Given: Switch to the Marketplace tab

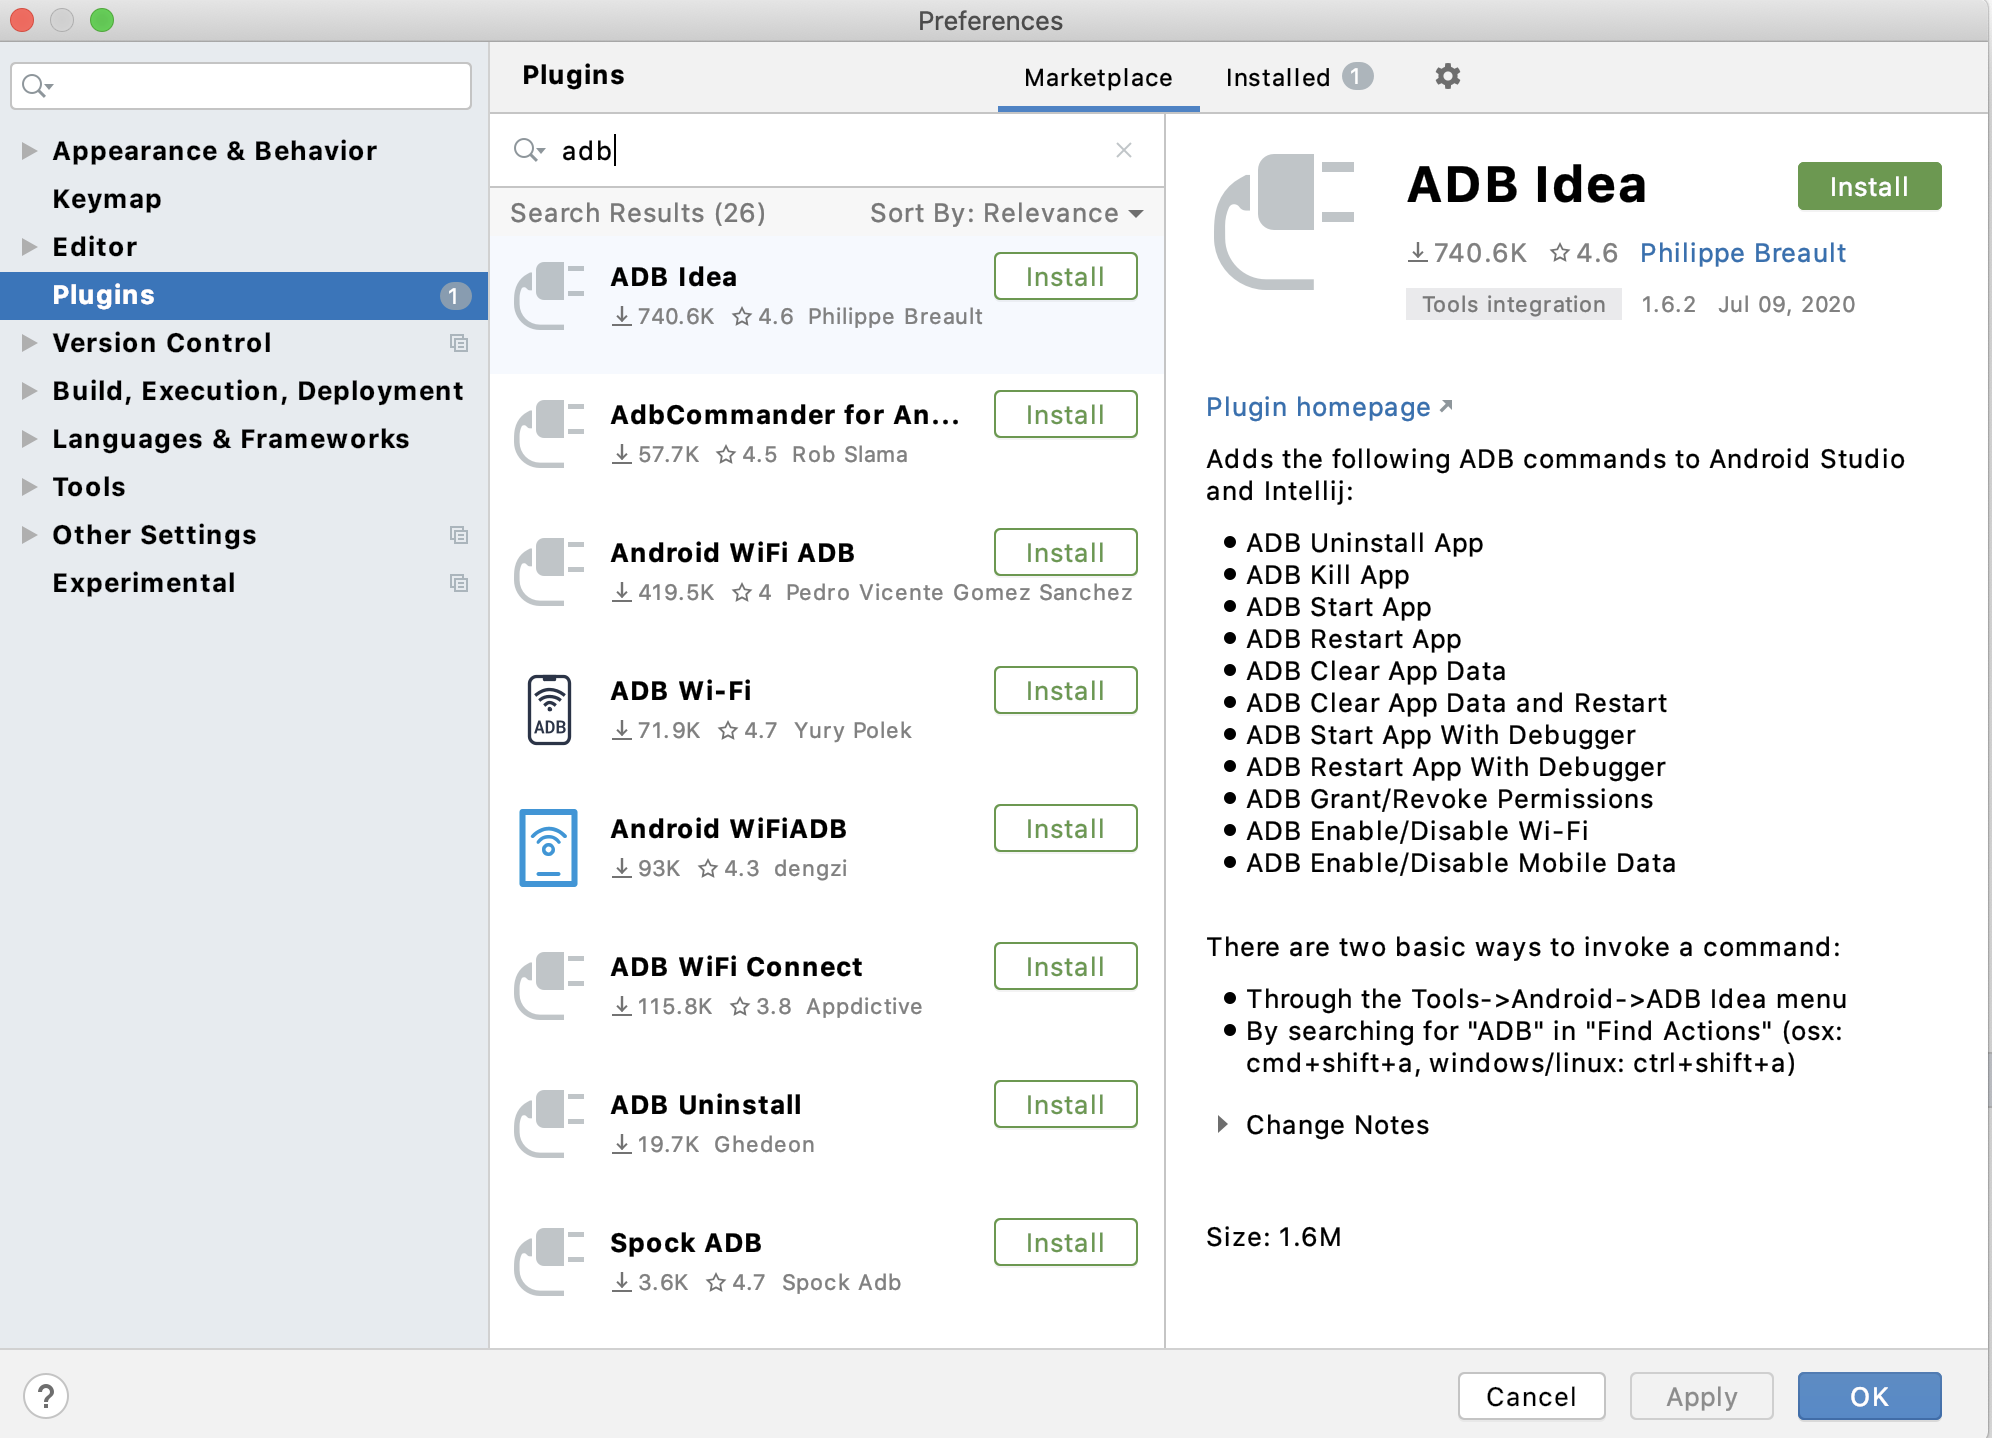Looking at the screenshot, I should [1098, 77].
